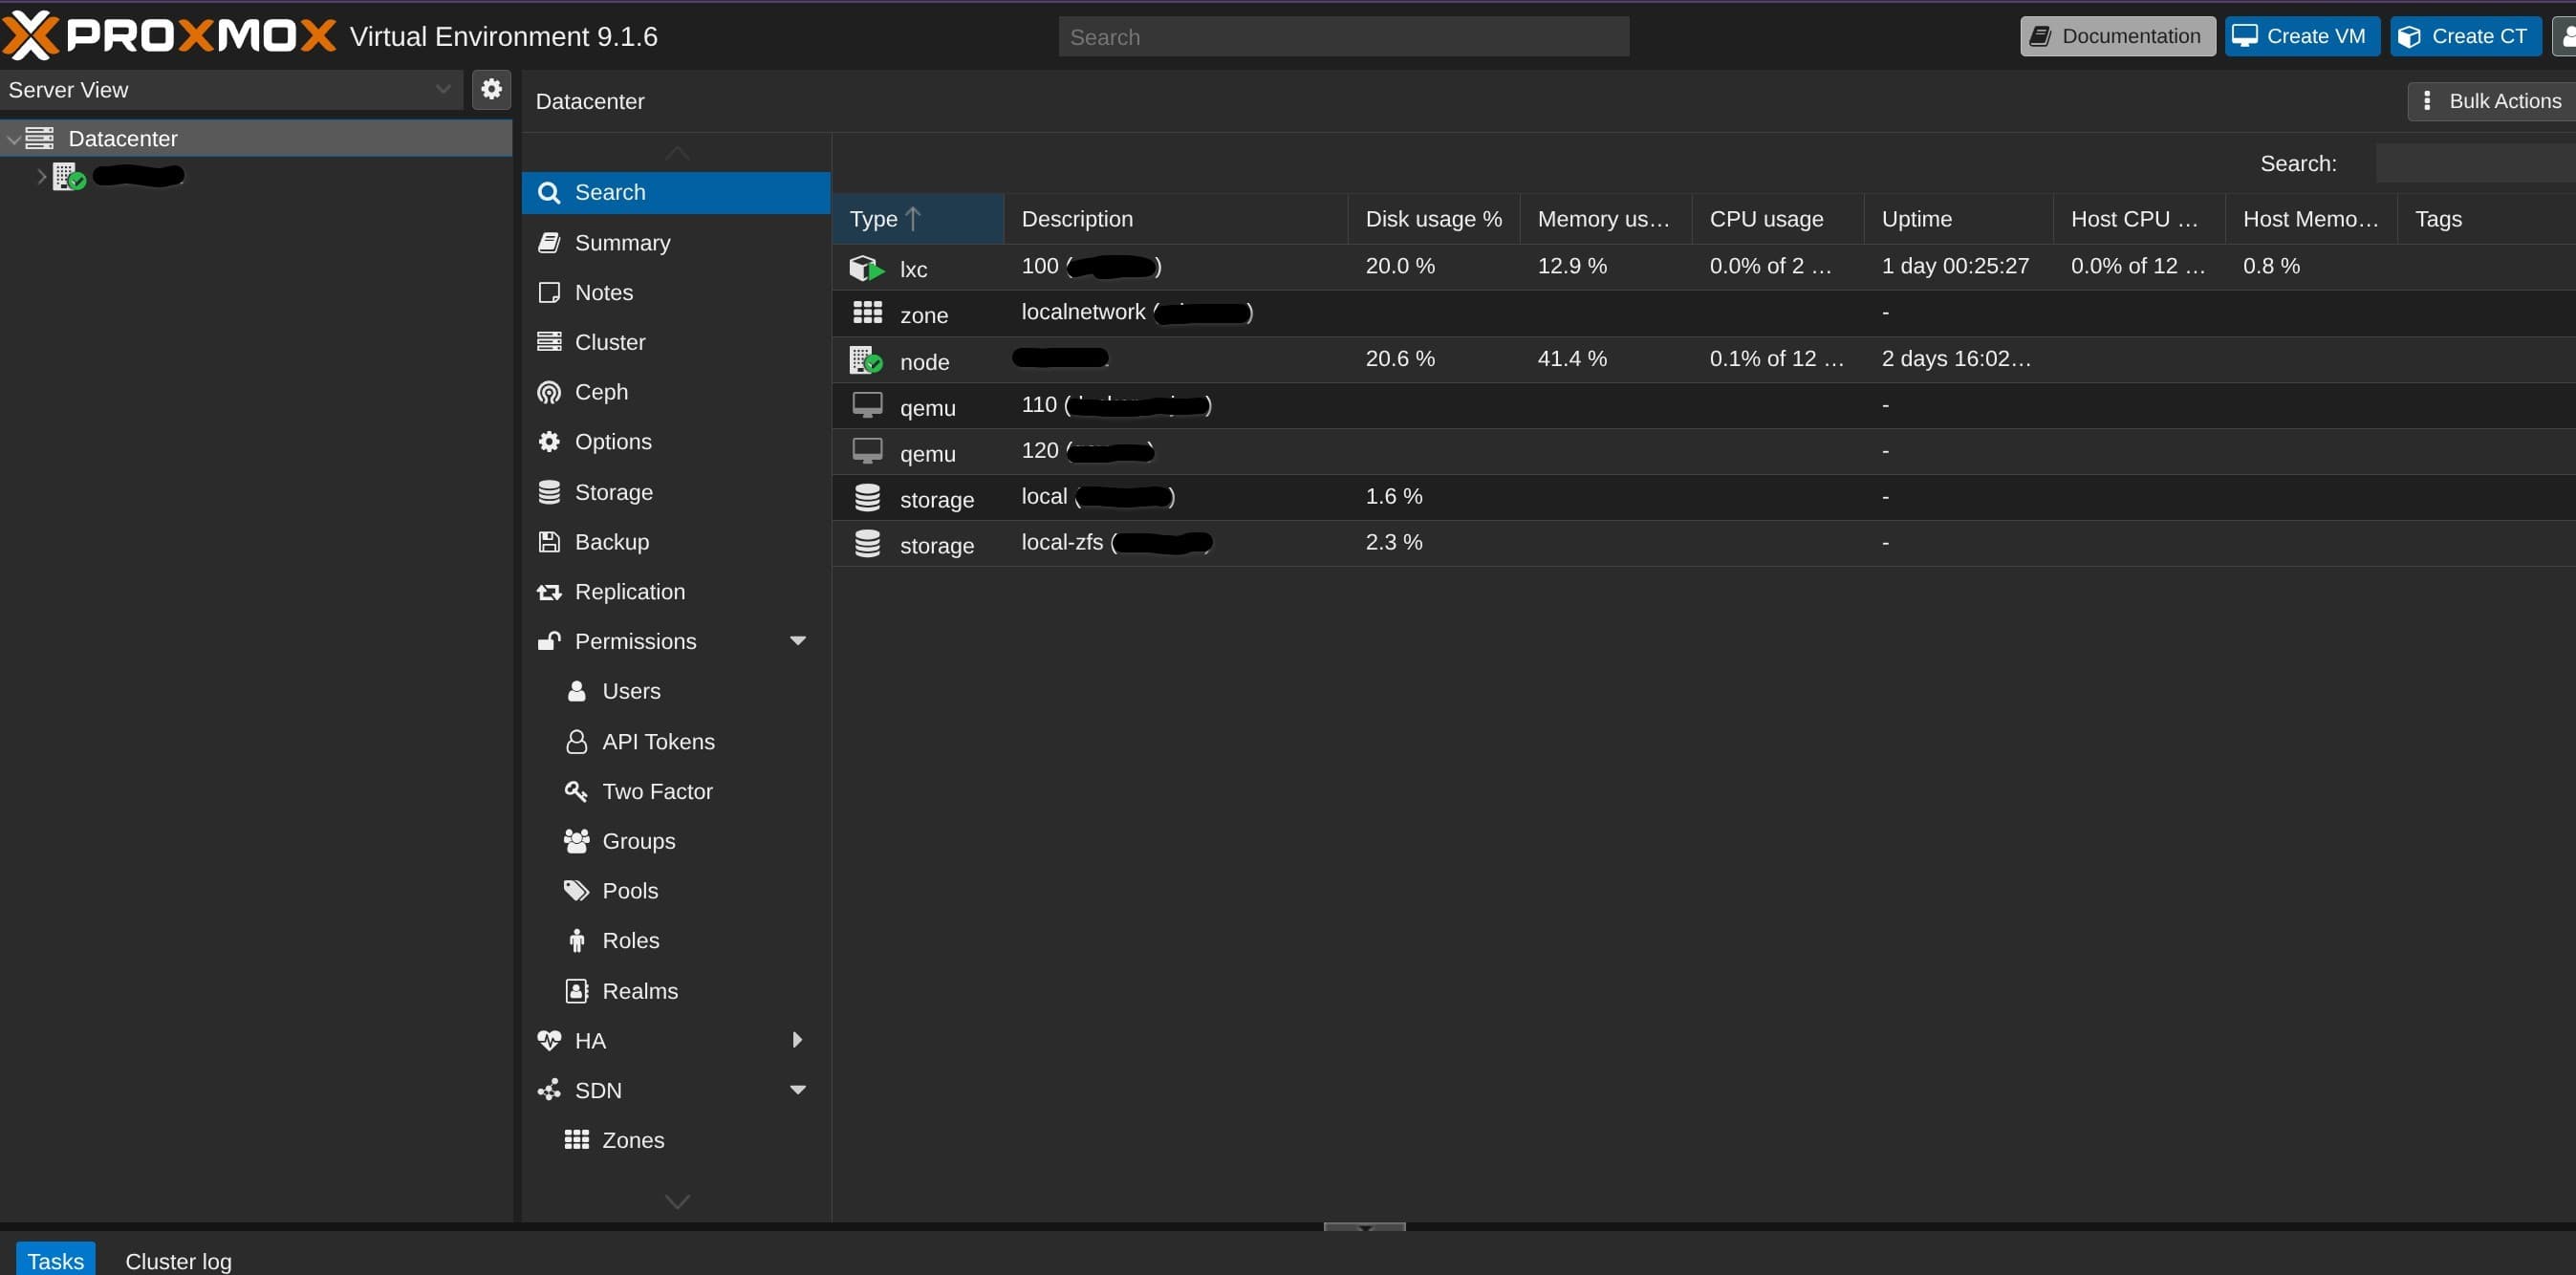Click the Options gear icon in sidebar
Image resolution: width=2576 pixels, height=1275 pixels.
[549, 441]
